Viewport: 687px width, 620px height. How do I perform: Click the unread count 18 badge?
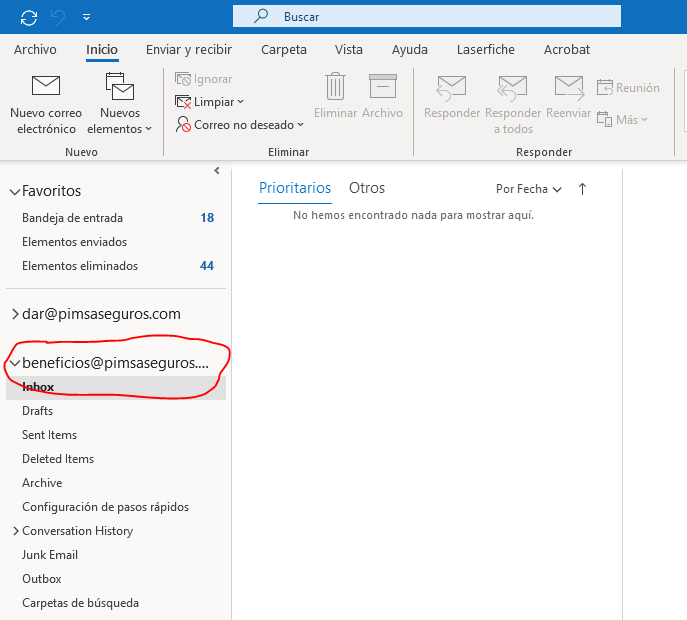click(207, 218)
